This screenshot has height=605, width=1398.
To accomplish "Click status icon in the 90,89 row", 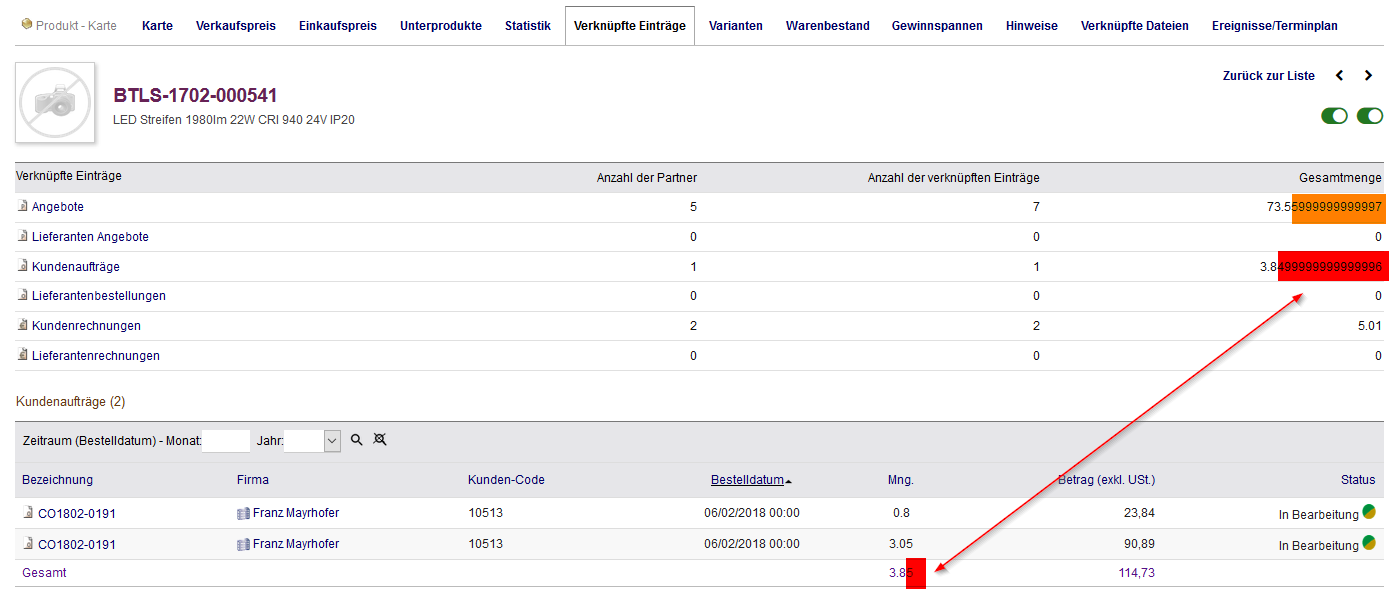I will pos(1367,545).
